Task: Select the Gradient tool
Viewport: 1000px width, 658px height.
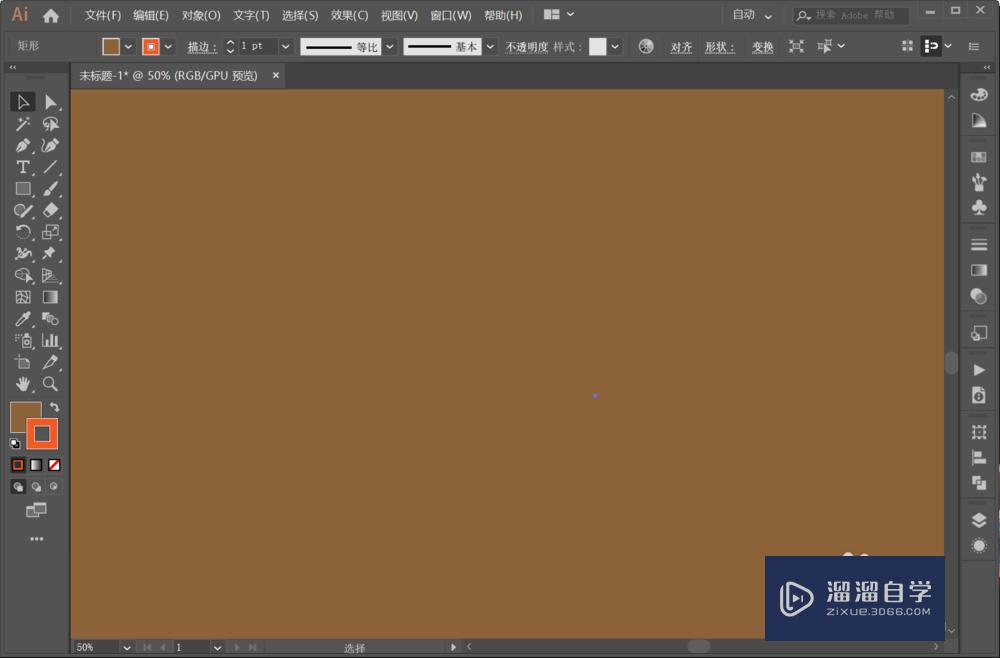Action: click(x=50, y=297)
